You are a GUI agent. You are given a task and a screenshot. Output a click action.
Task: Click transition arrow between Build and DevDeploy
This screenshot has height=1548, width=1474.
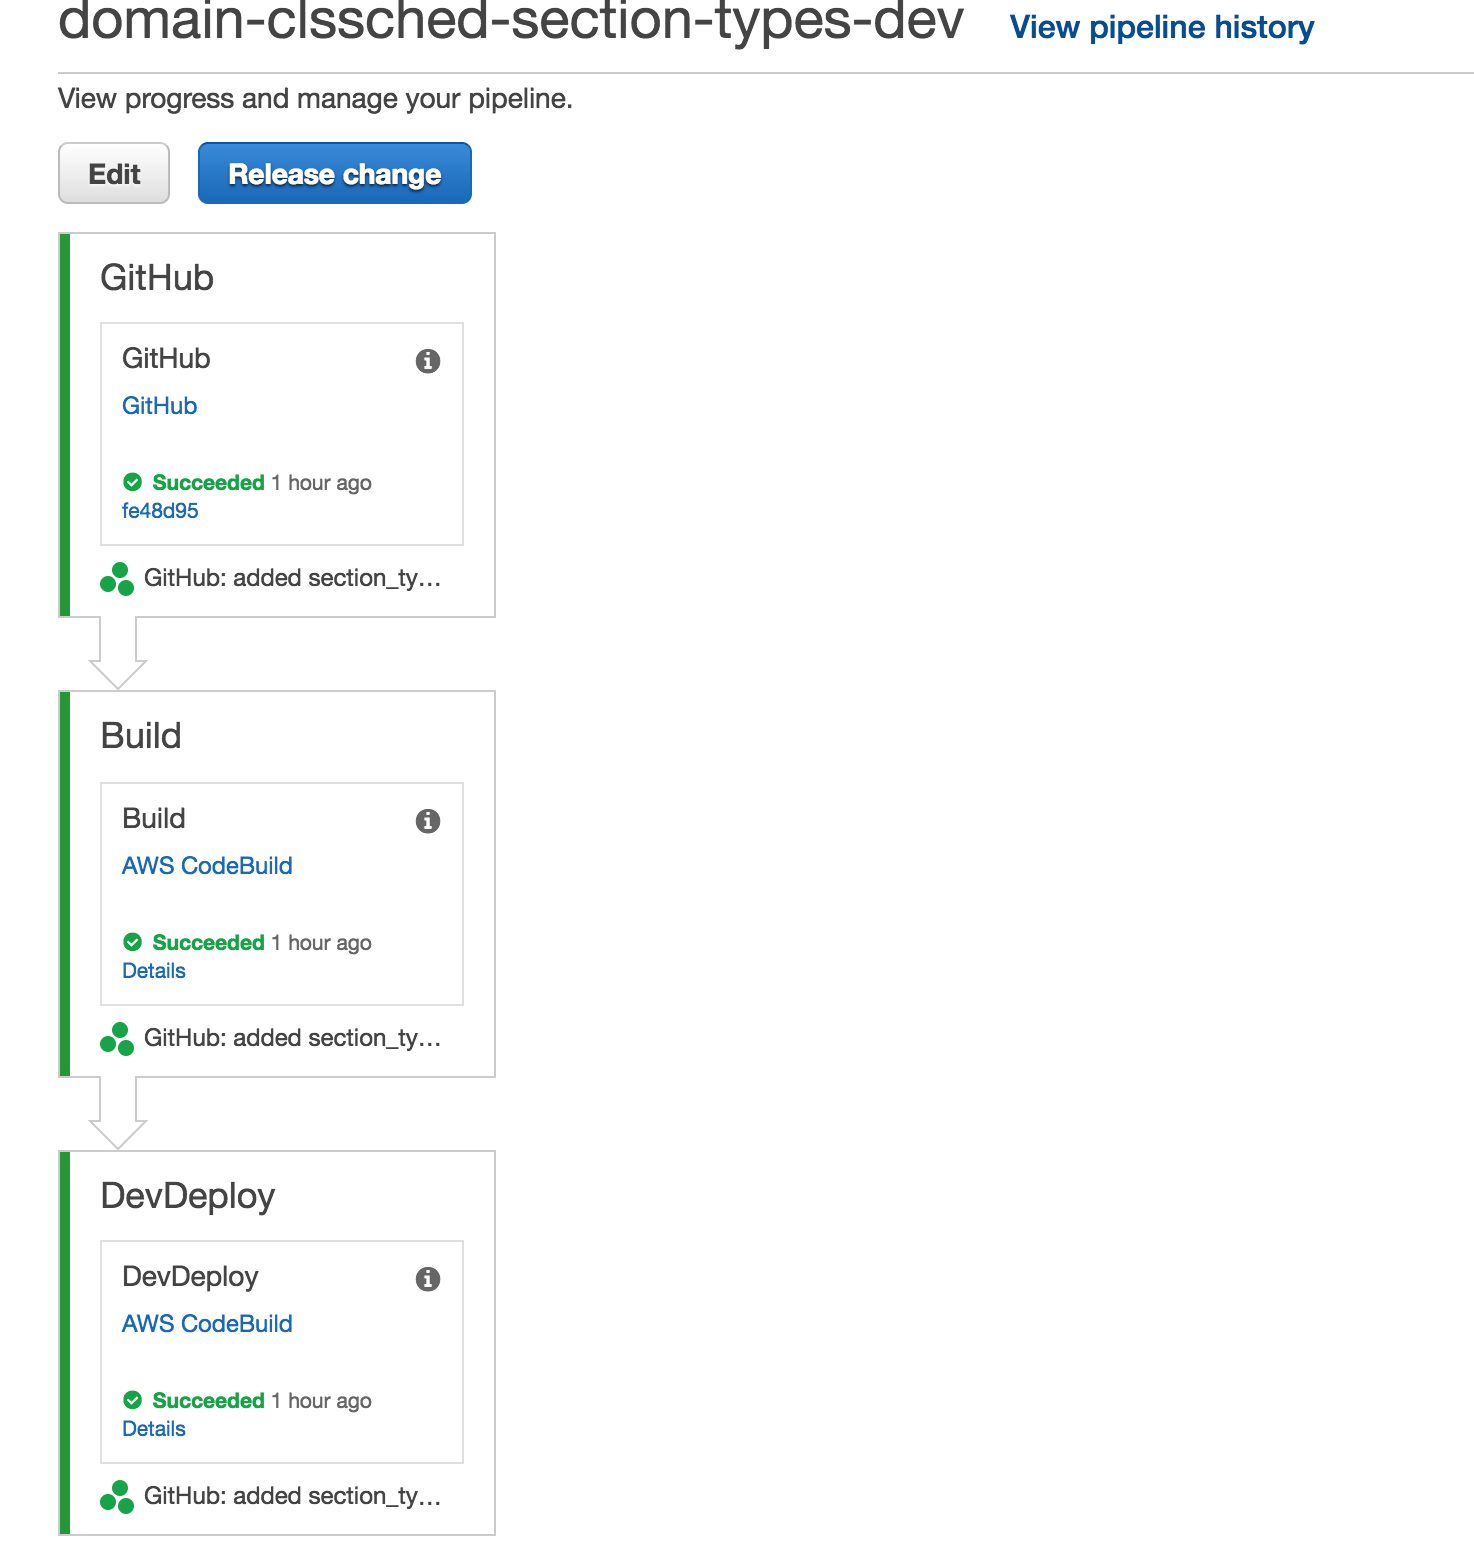pyautogui.click(x=118, y=1113)
